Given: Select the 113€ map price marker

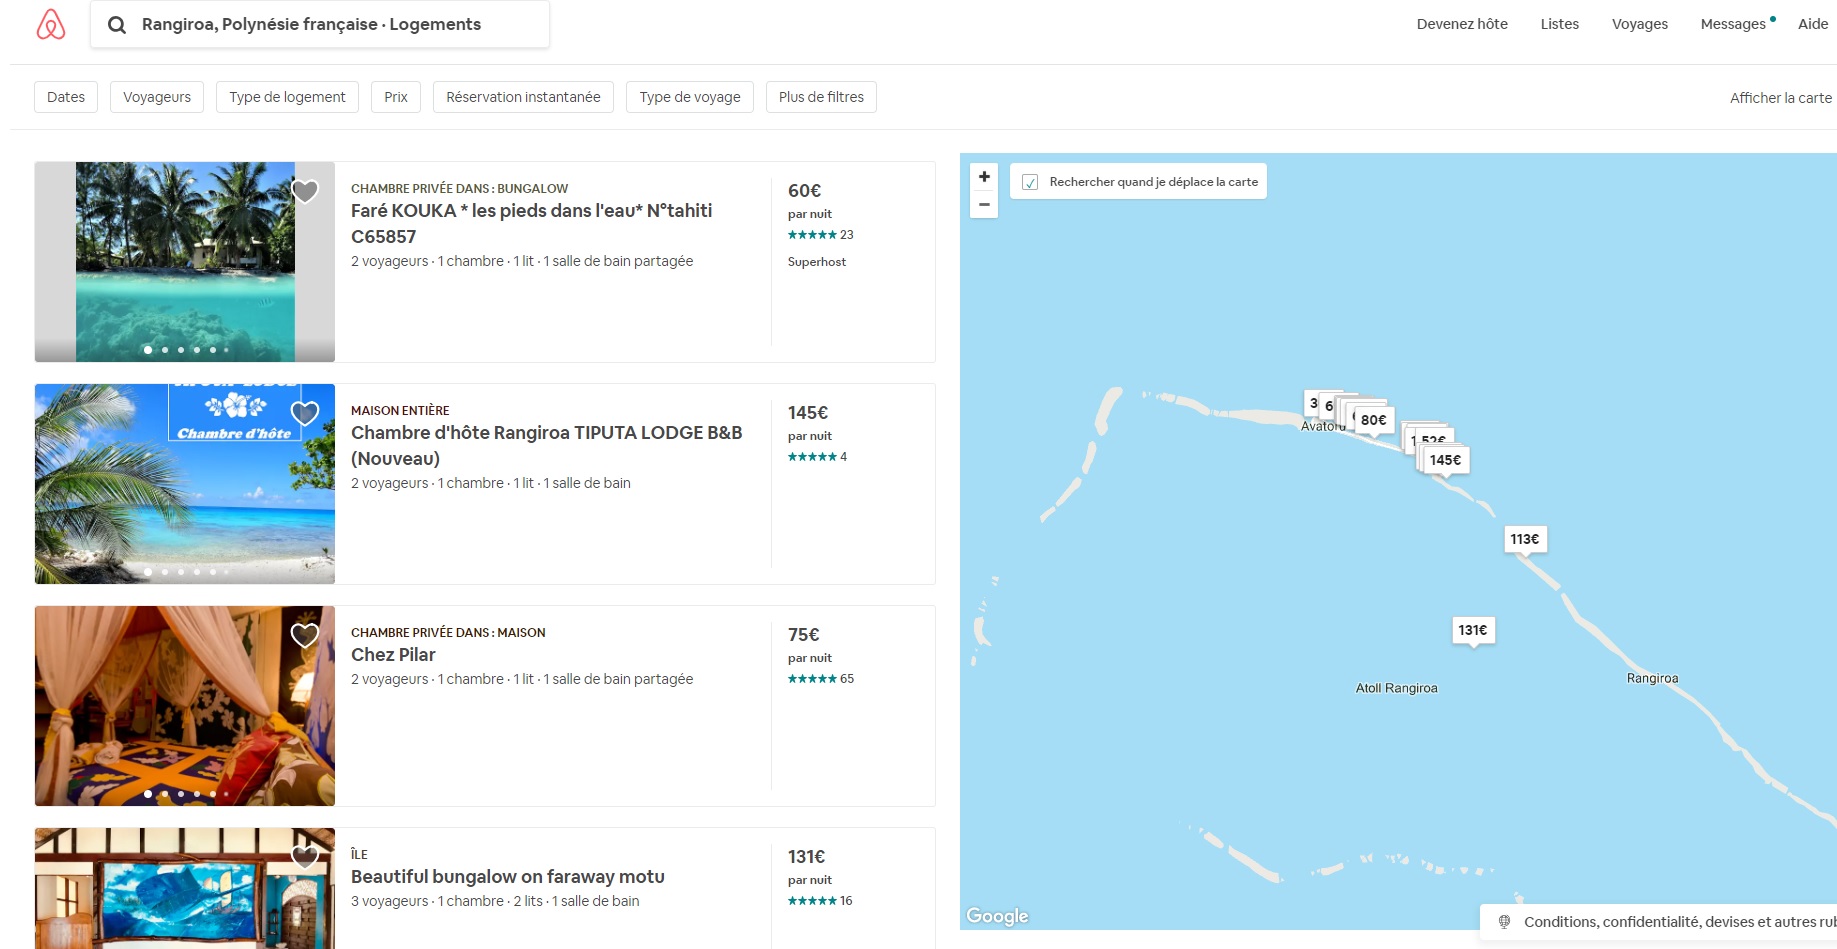Looking at the screenshot, I should click(1525, 539).
